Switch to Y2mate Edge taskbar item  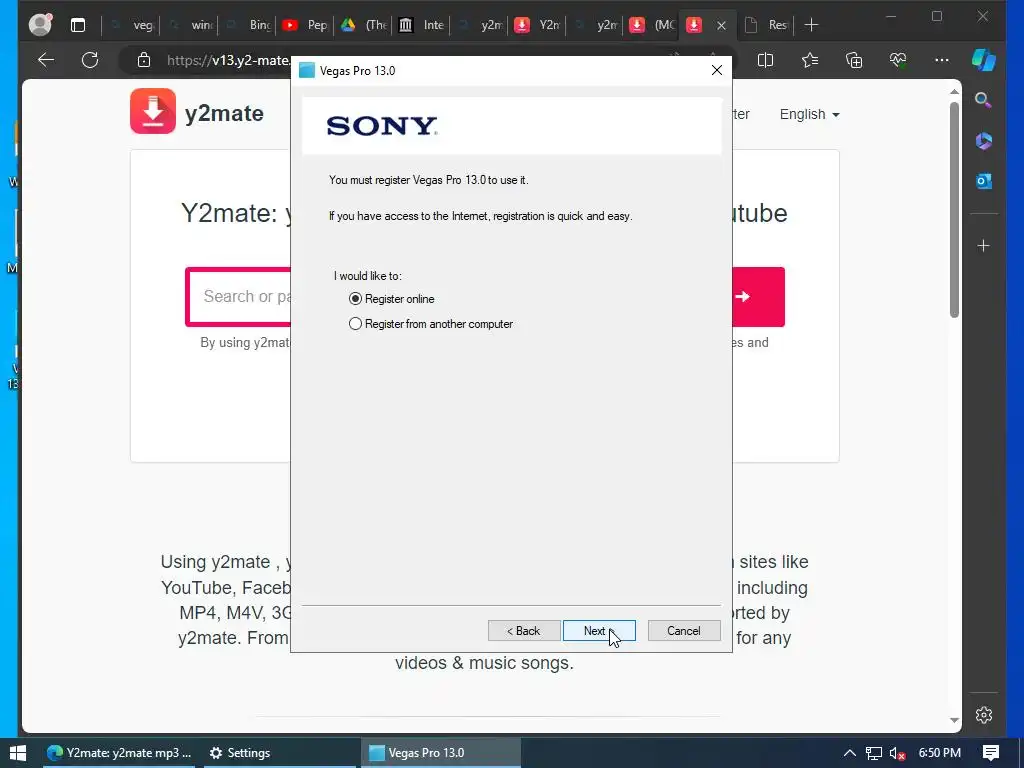coord(119,753)
